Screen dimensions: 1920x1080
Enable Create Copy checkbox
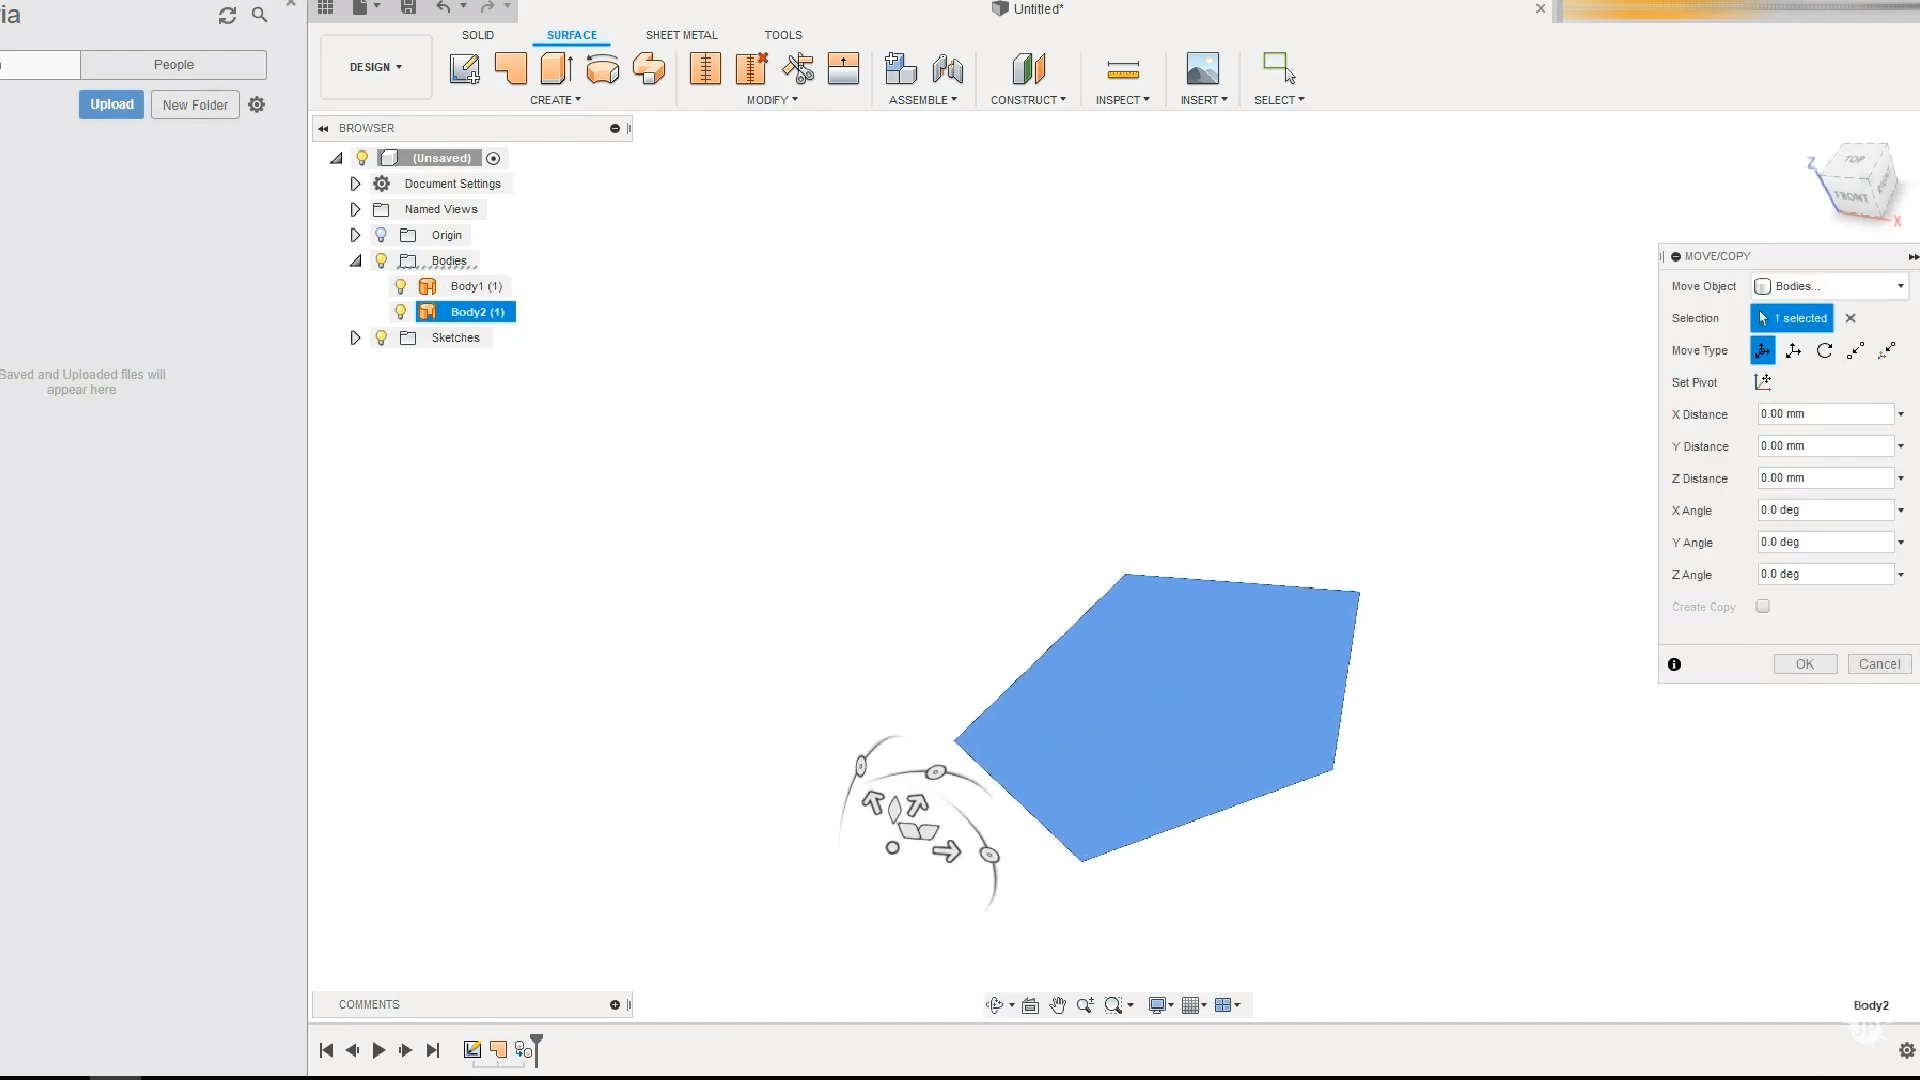pos(1763,605)
